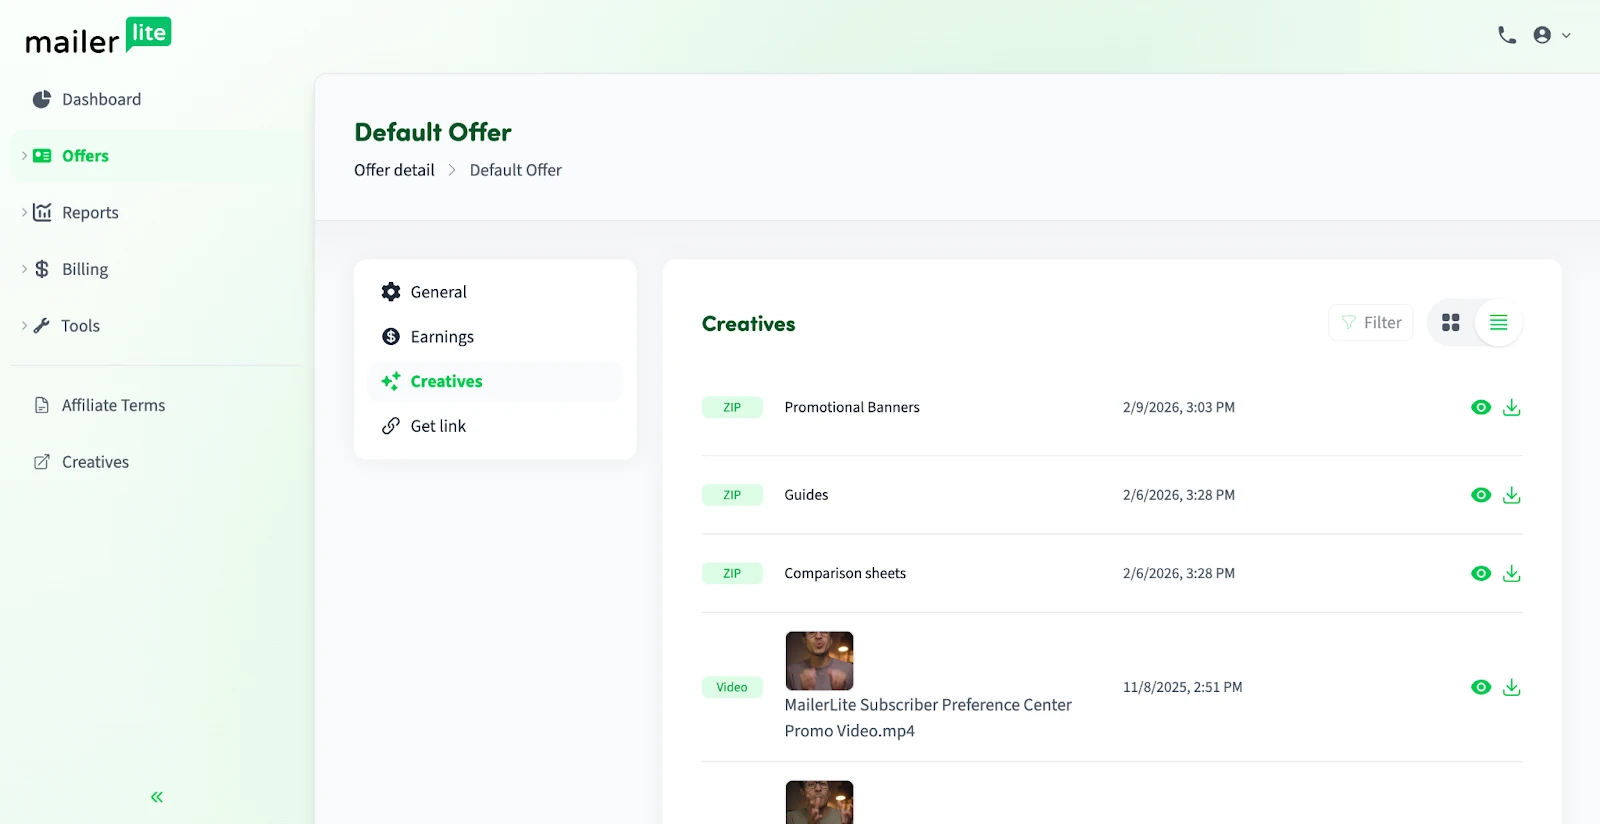Open Dashboard from the sidebar

(100, 99)
